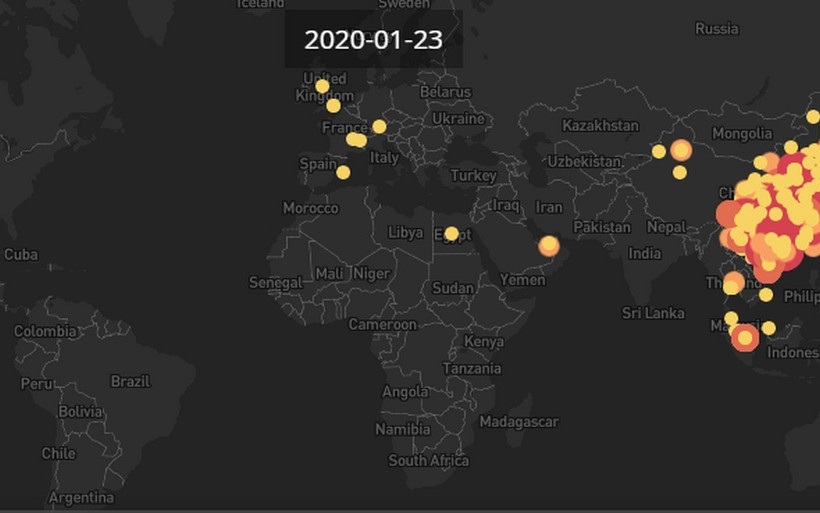Select the yellow marker just below United Kingdom label
This screenshot has height=513, width=820.
[x=333, y=105]
